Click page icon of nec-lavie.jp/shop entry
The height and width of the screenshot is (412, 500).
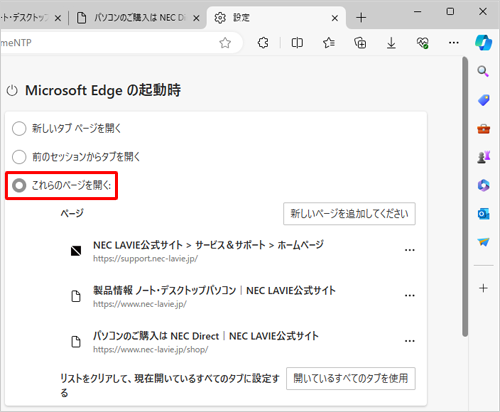(76, 342)
